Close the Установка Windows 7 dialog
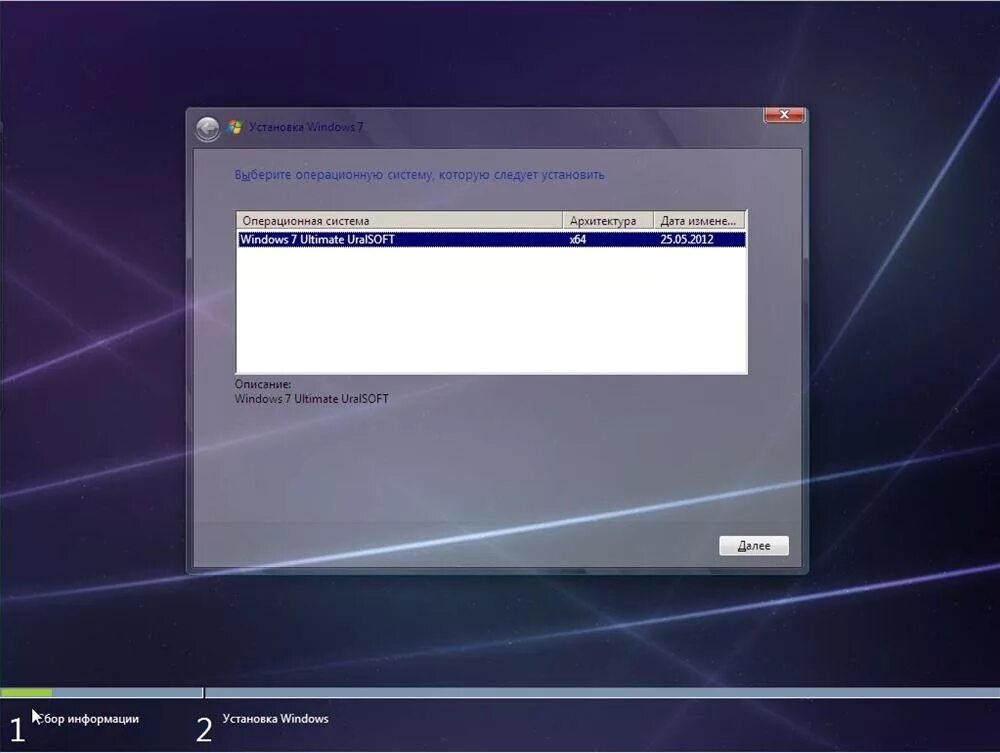The image size is (1000, 753). click(784, 115)
